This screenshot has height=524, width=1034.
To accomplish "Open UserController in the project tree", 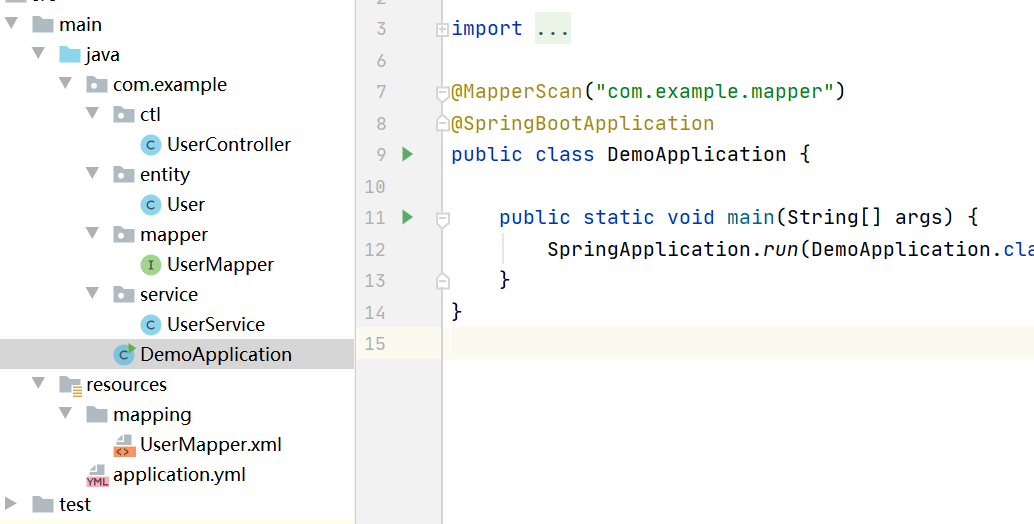I will coord(229,144).
